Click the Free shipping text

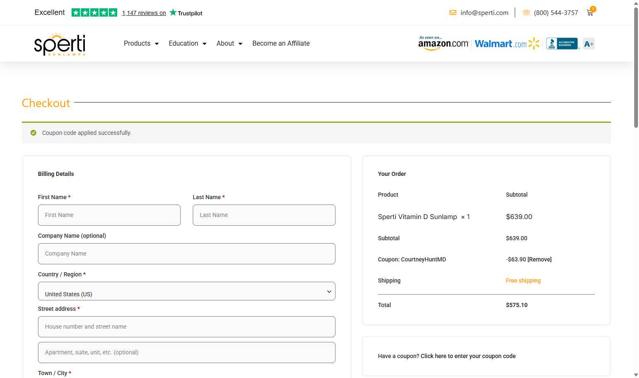coord(523,281)
